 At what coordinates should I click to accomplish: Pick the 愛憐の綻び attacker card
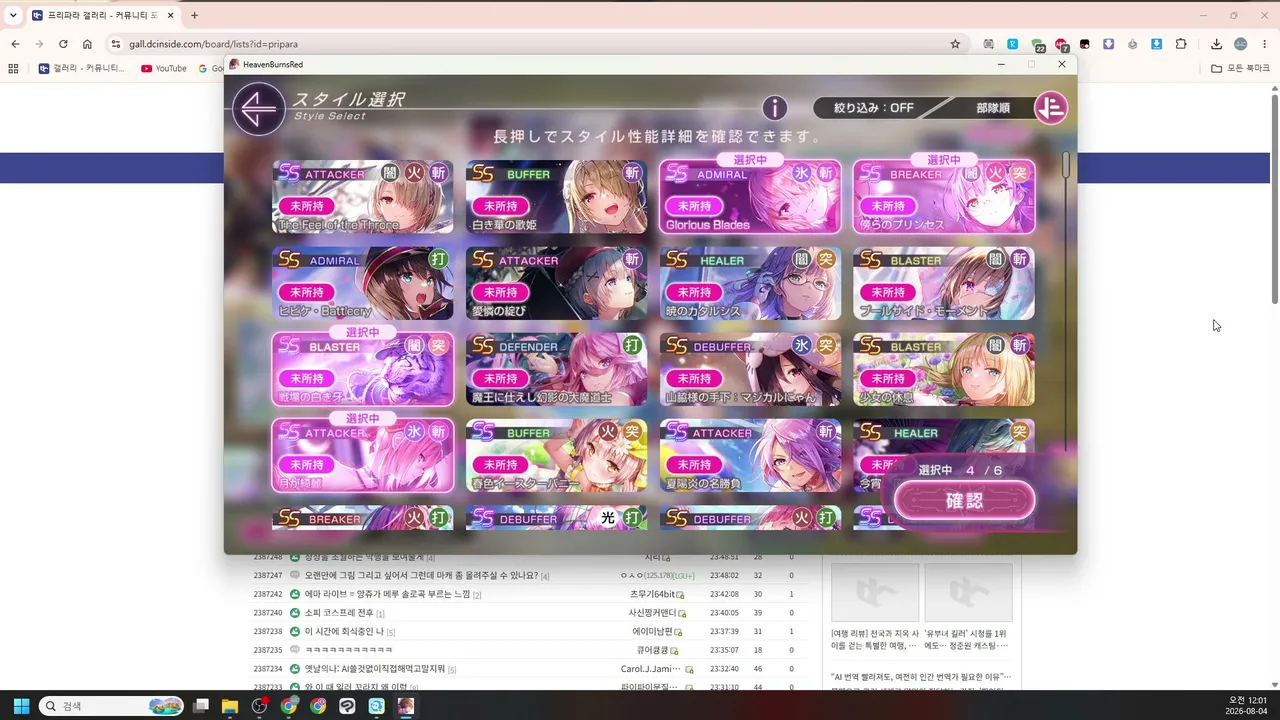point(556,283)
